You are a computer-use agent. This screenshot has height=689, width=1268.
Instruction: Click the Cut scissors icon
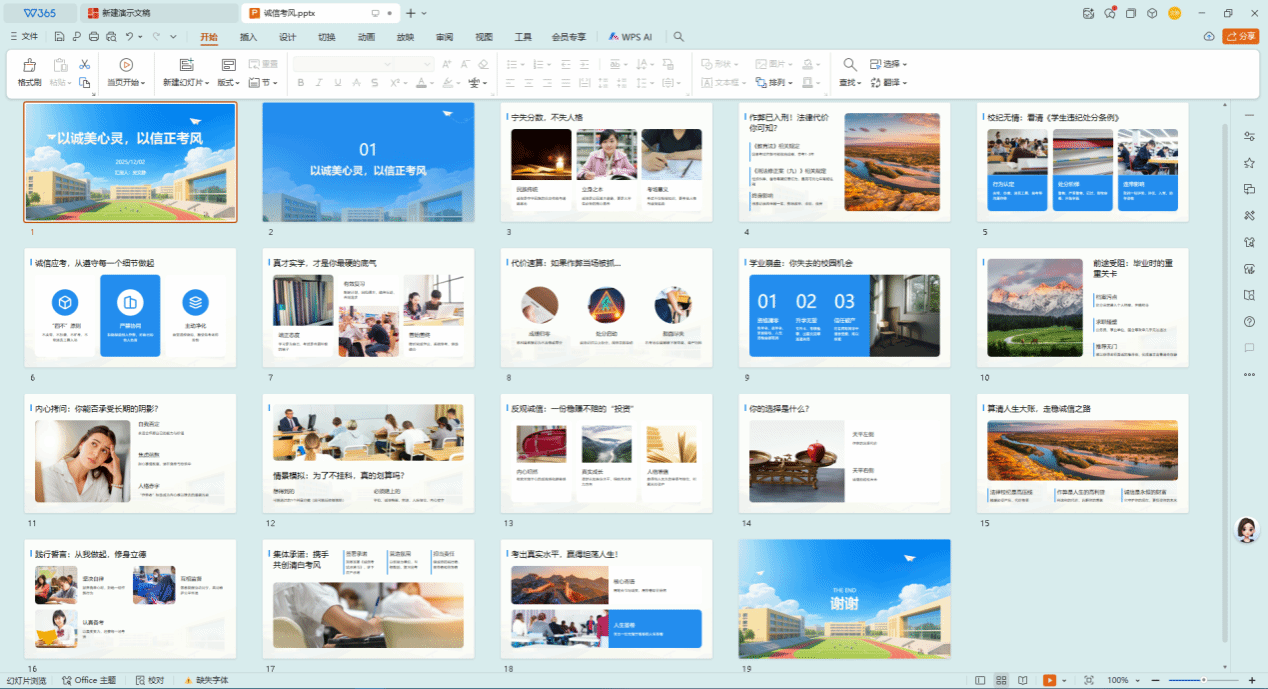pyautogui.click(x=85, y=64)
